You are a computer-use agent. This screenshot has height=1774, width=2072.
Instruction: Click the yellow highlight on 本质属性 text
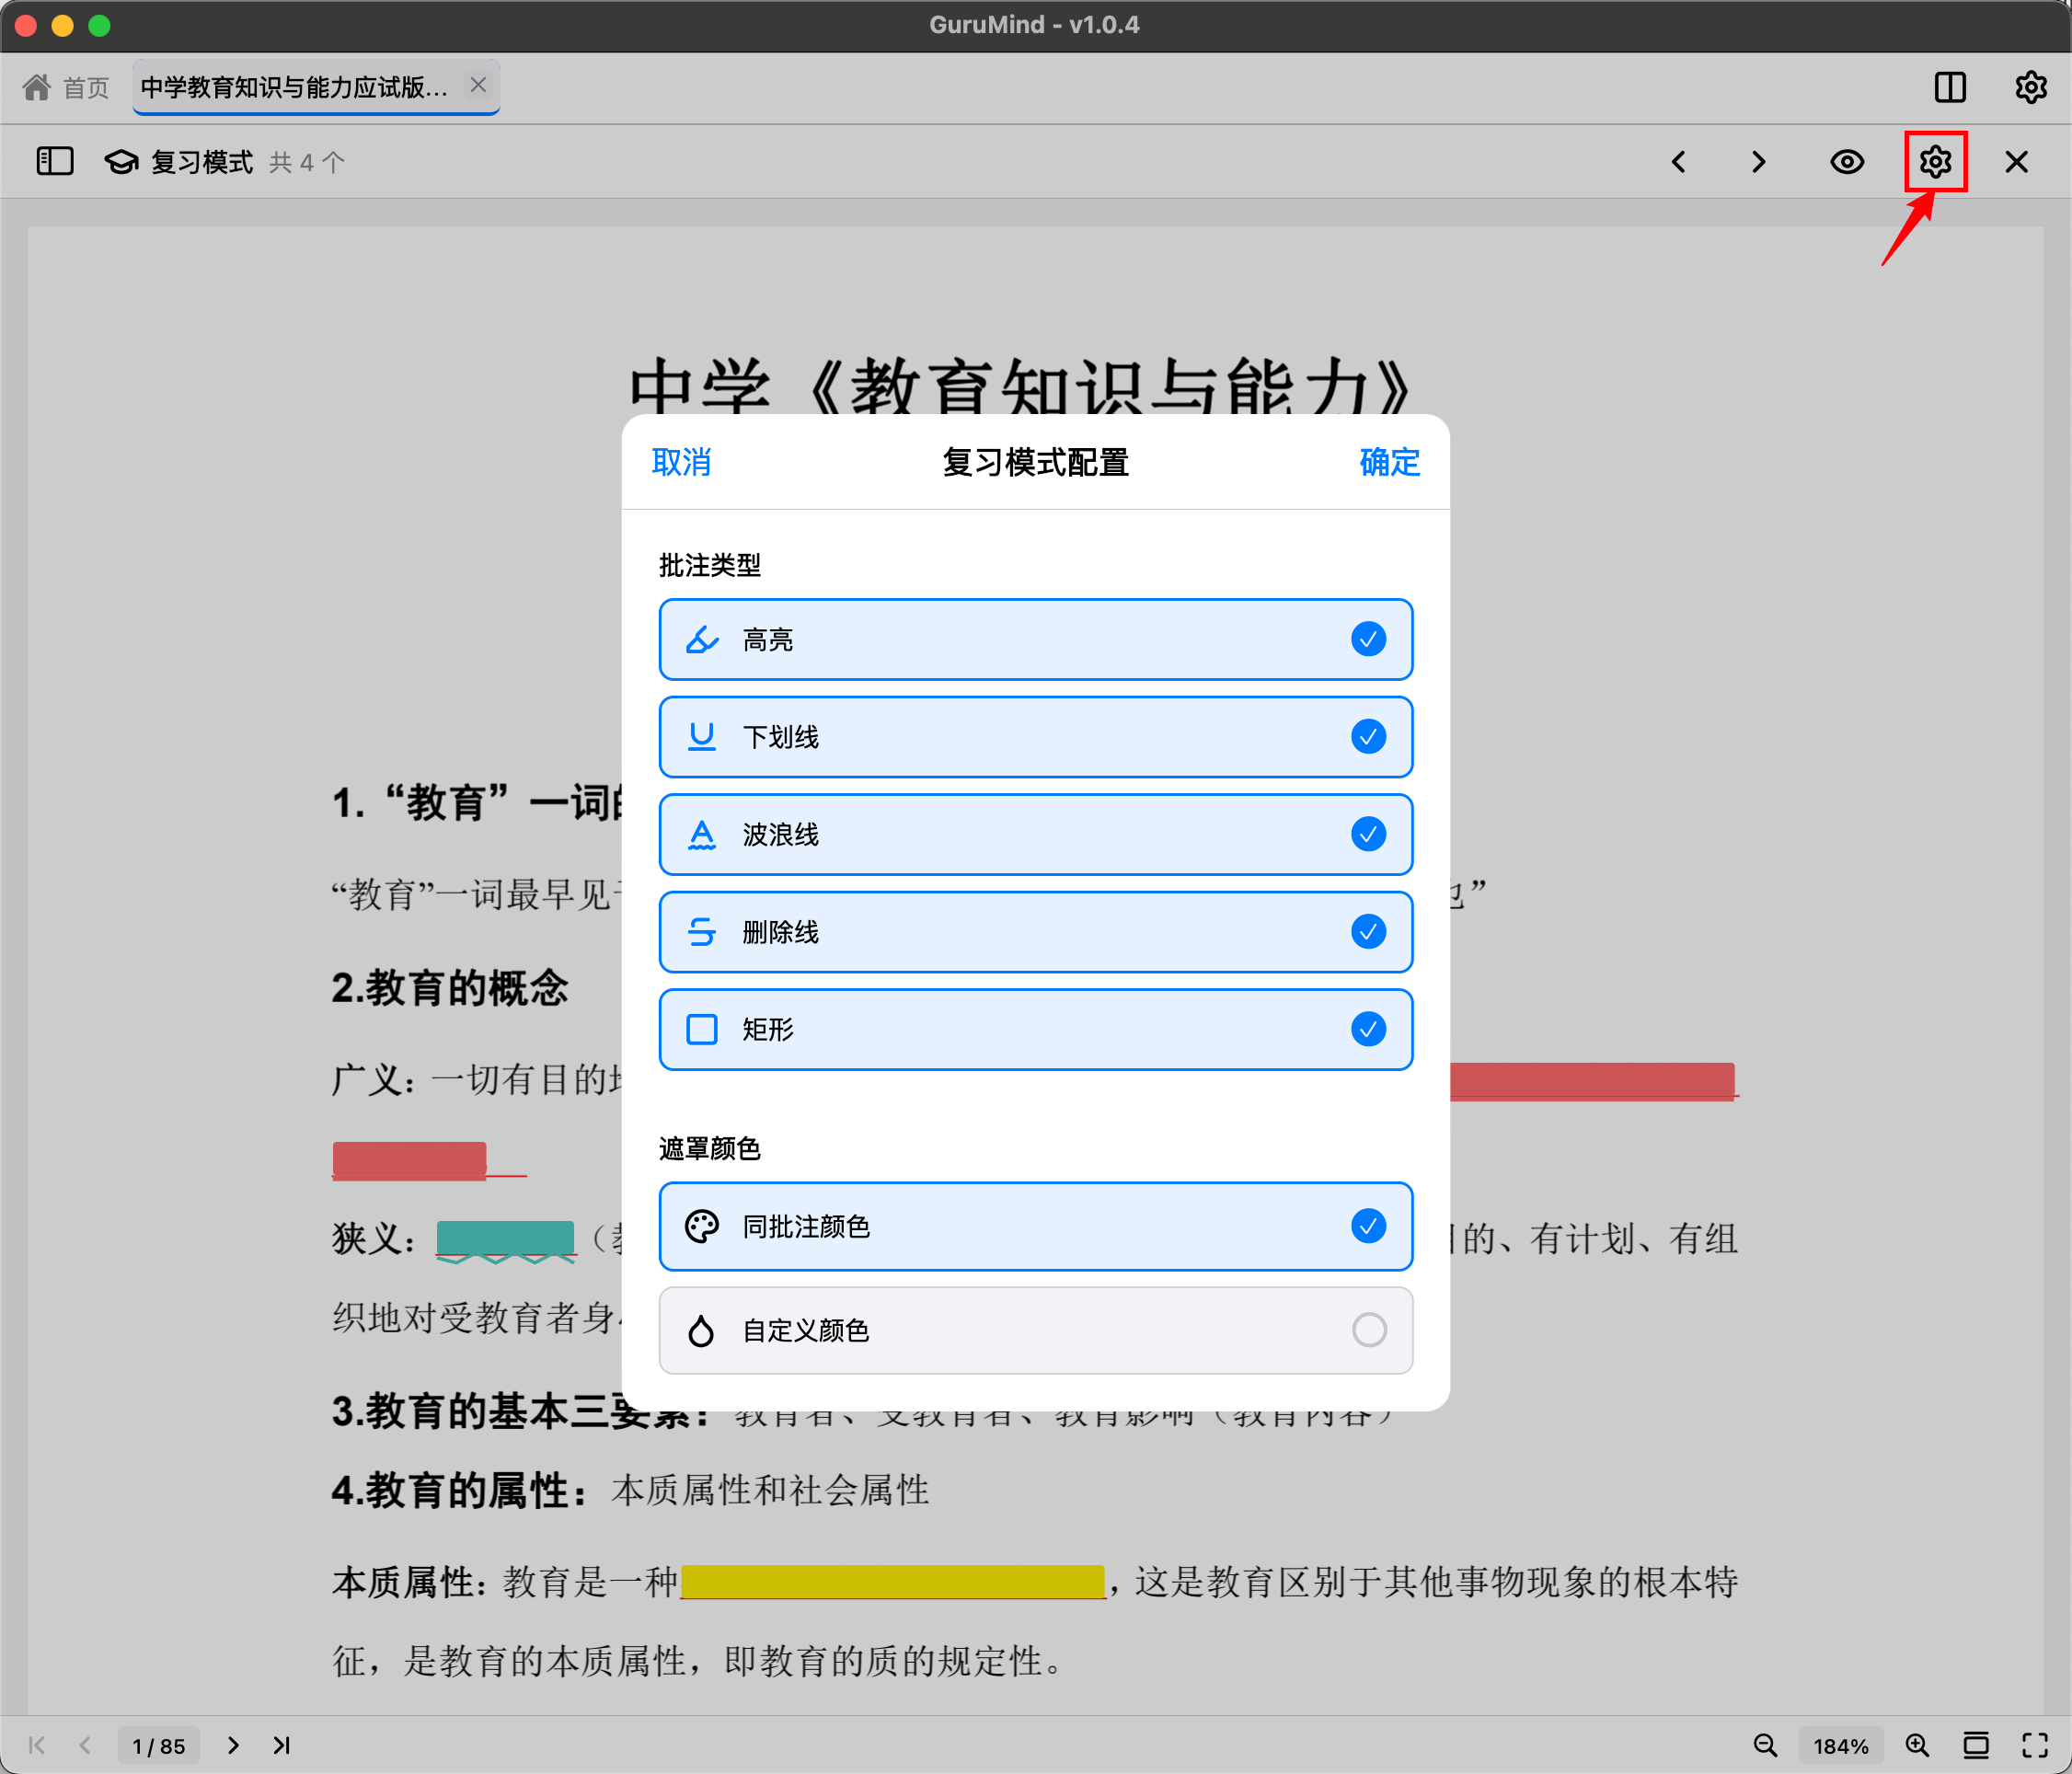[893, 1583]
